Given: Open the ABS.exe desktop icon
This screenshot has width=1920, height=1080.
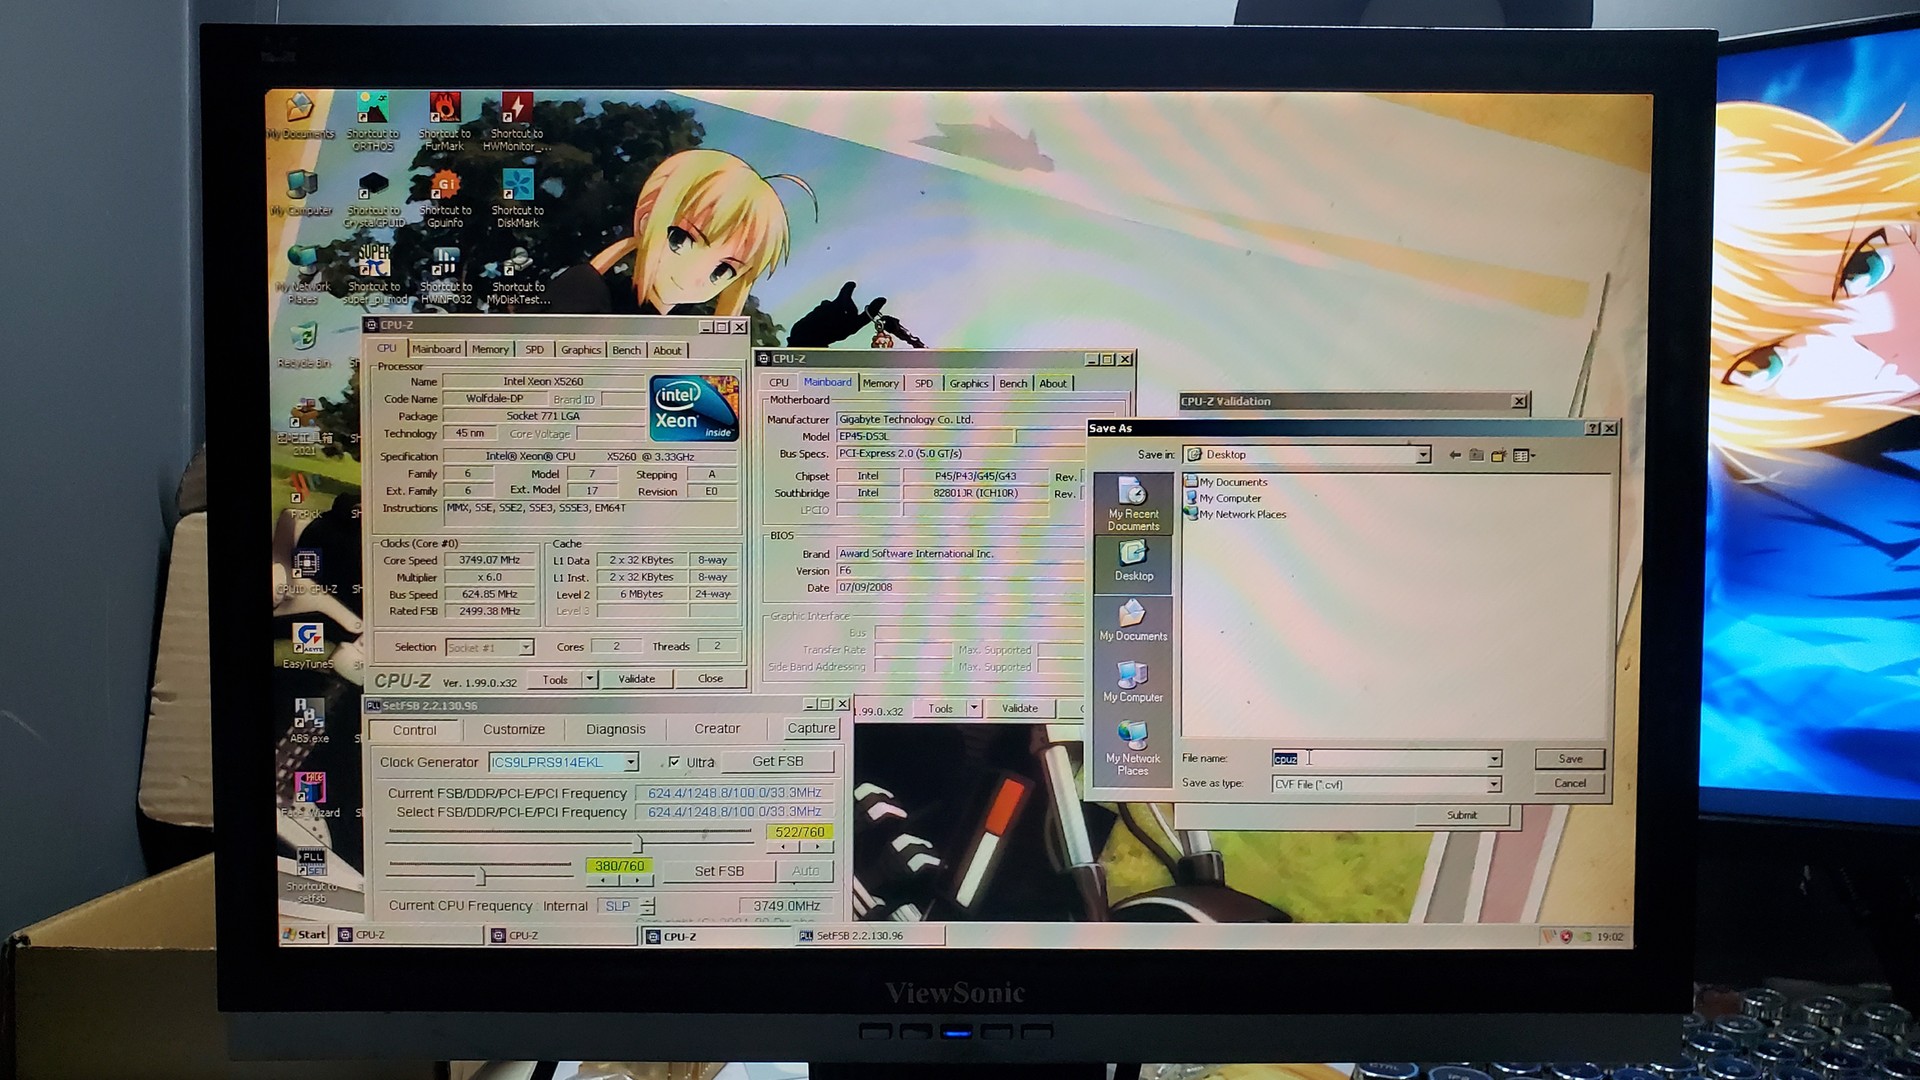Looking at the screenshot, I should 309,721.
